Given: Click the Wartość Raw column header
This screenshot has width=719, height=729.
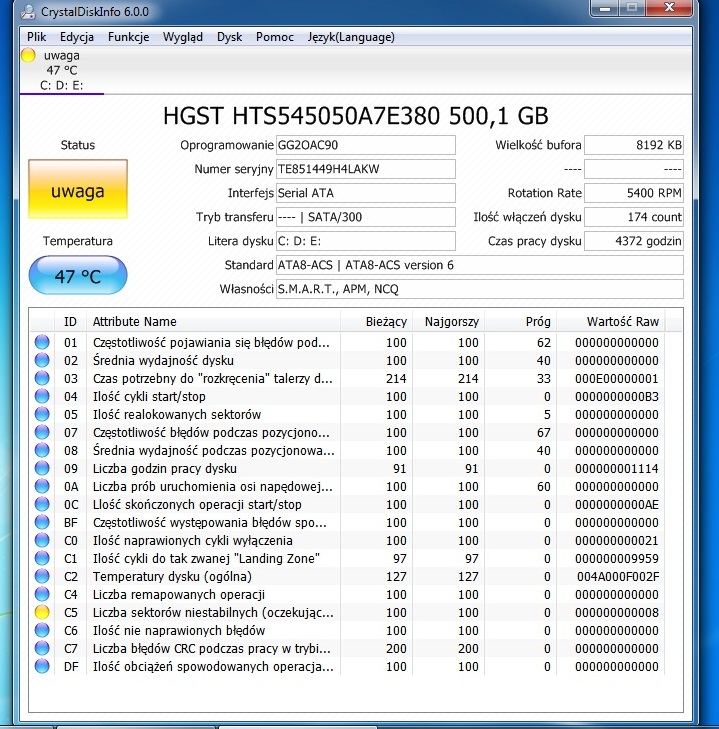Looking at the screenshot, I should coord(611,321).
